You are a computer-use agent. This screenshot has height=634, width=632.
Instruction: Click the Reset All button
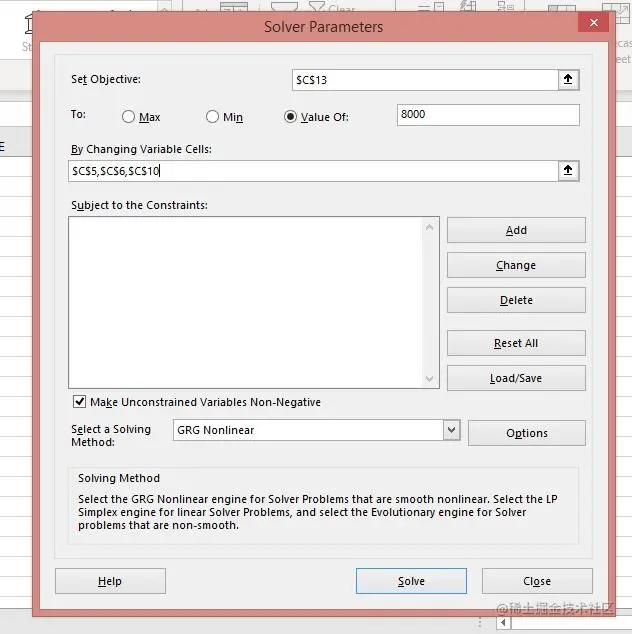(x=516, y=343)
